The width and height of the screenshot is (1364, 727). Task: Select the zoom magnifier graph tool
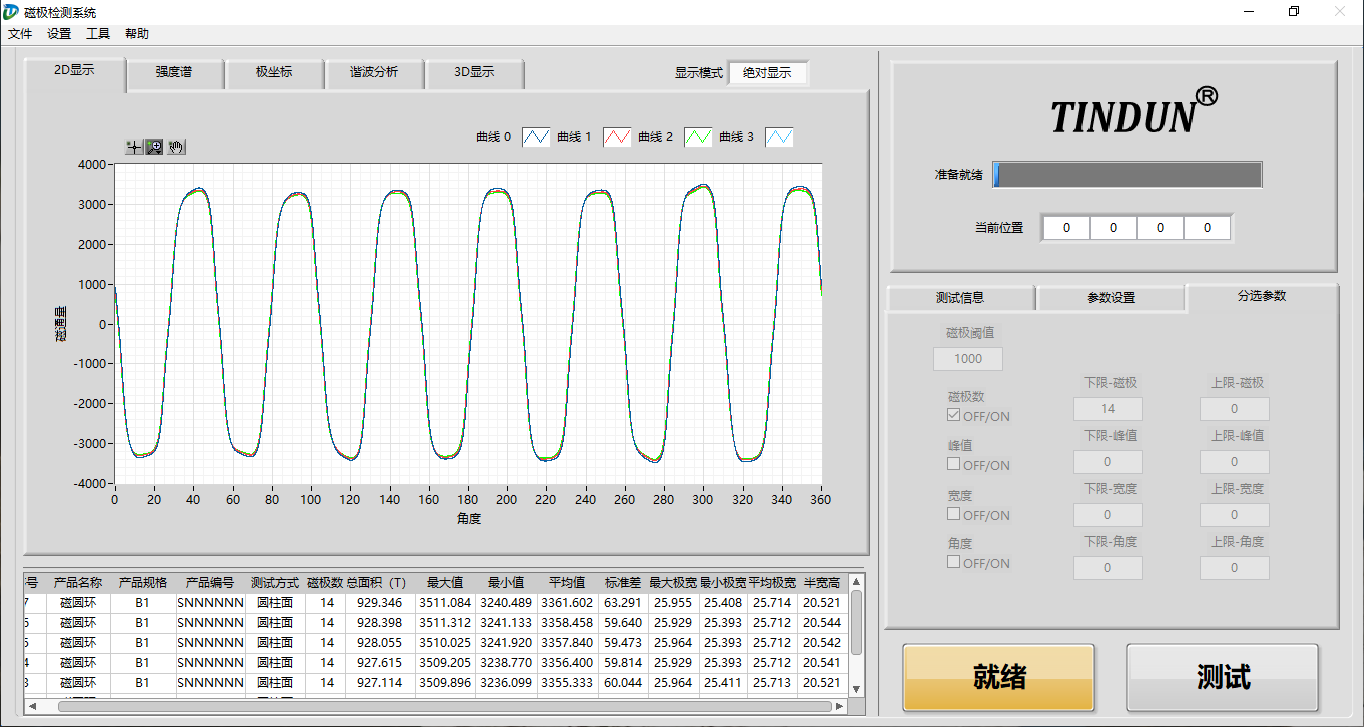155,147
